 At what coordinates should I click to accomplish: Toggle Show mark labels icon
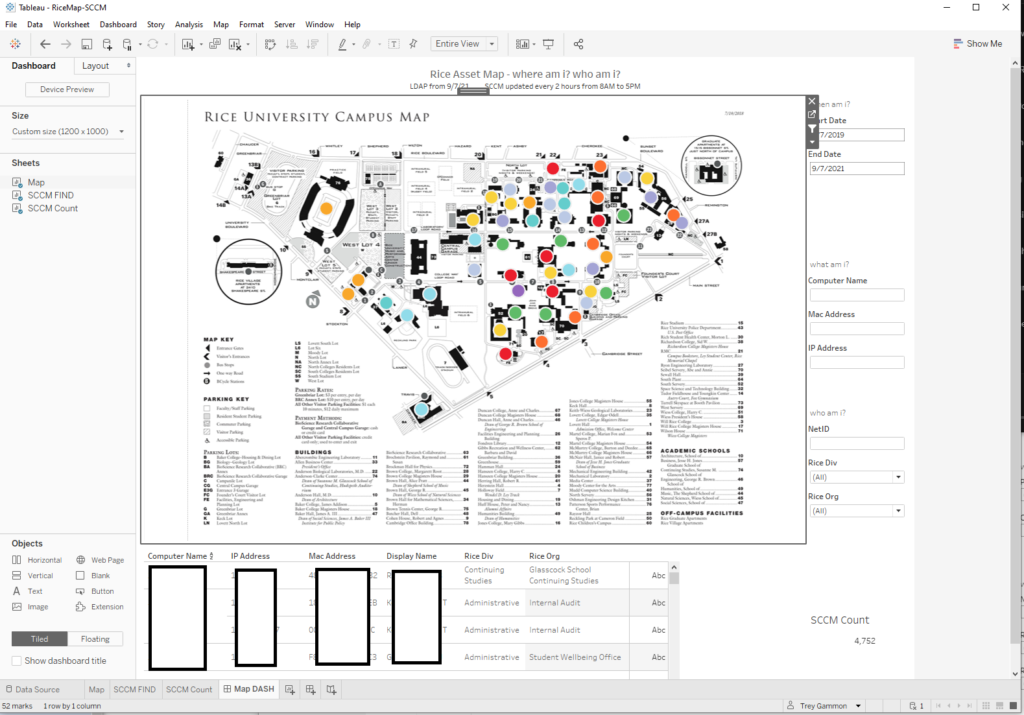[x=394, y=44]
